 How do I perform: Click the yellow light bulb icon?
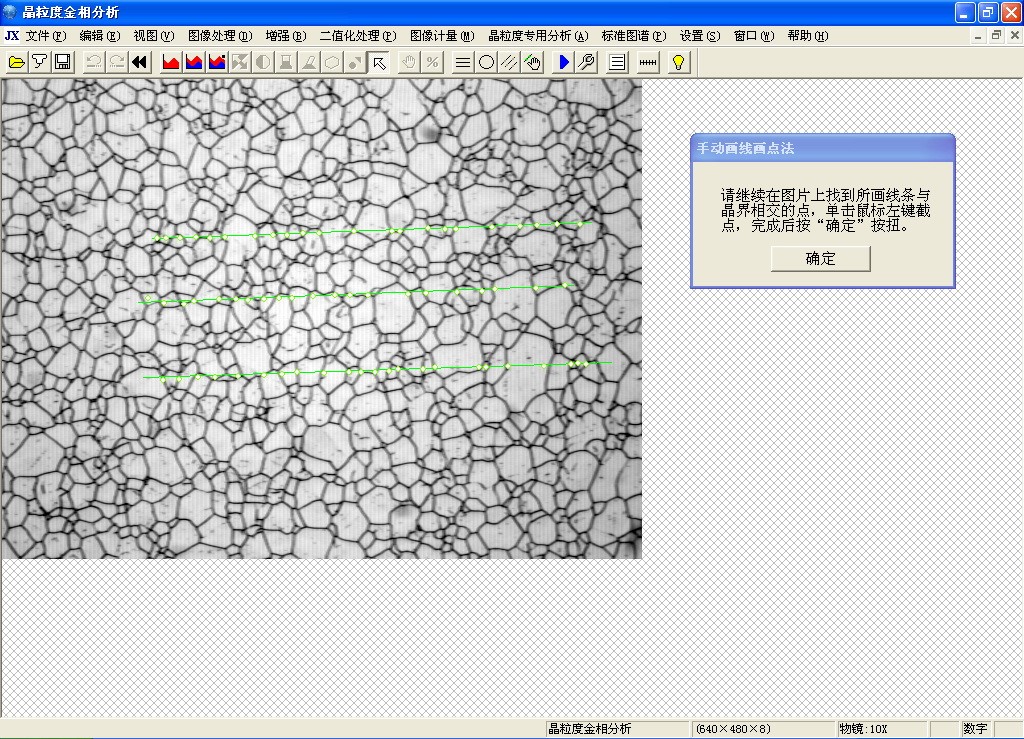pos(679,62)
